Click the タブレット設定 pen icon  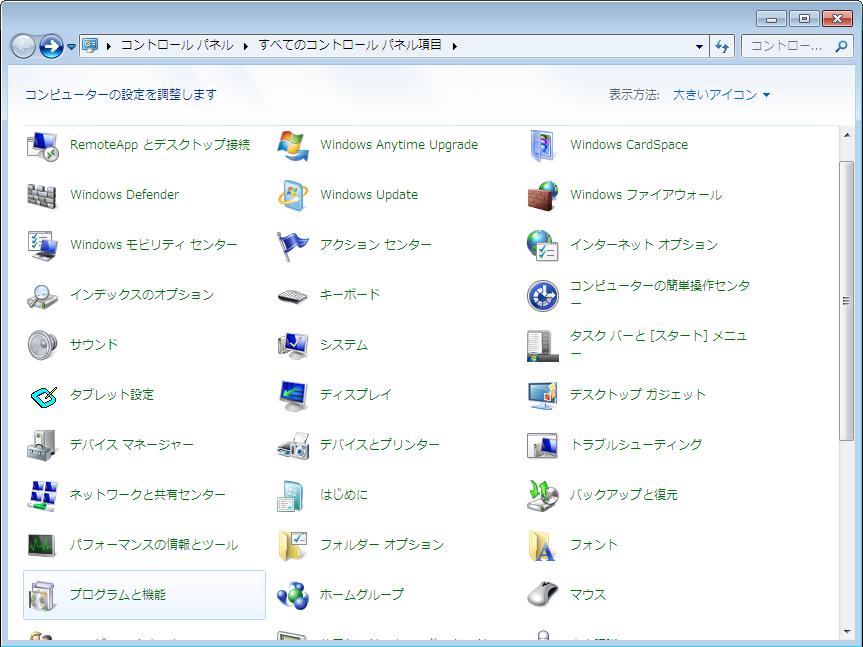click(x=44, y=396)
